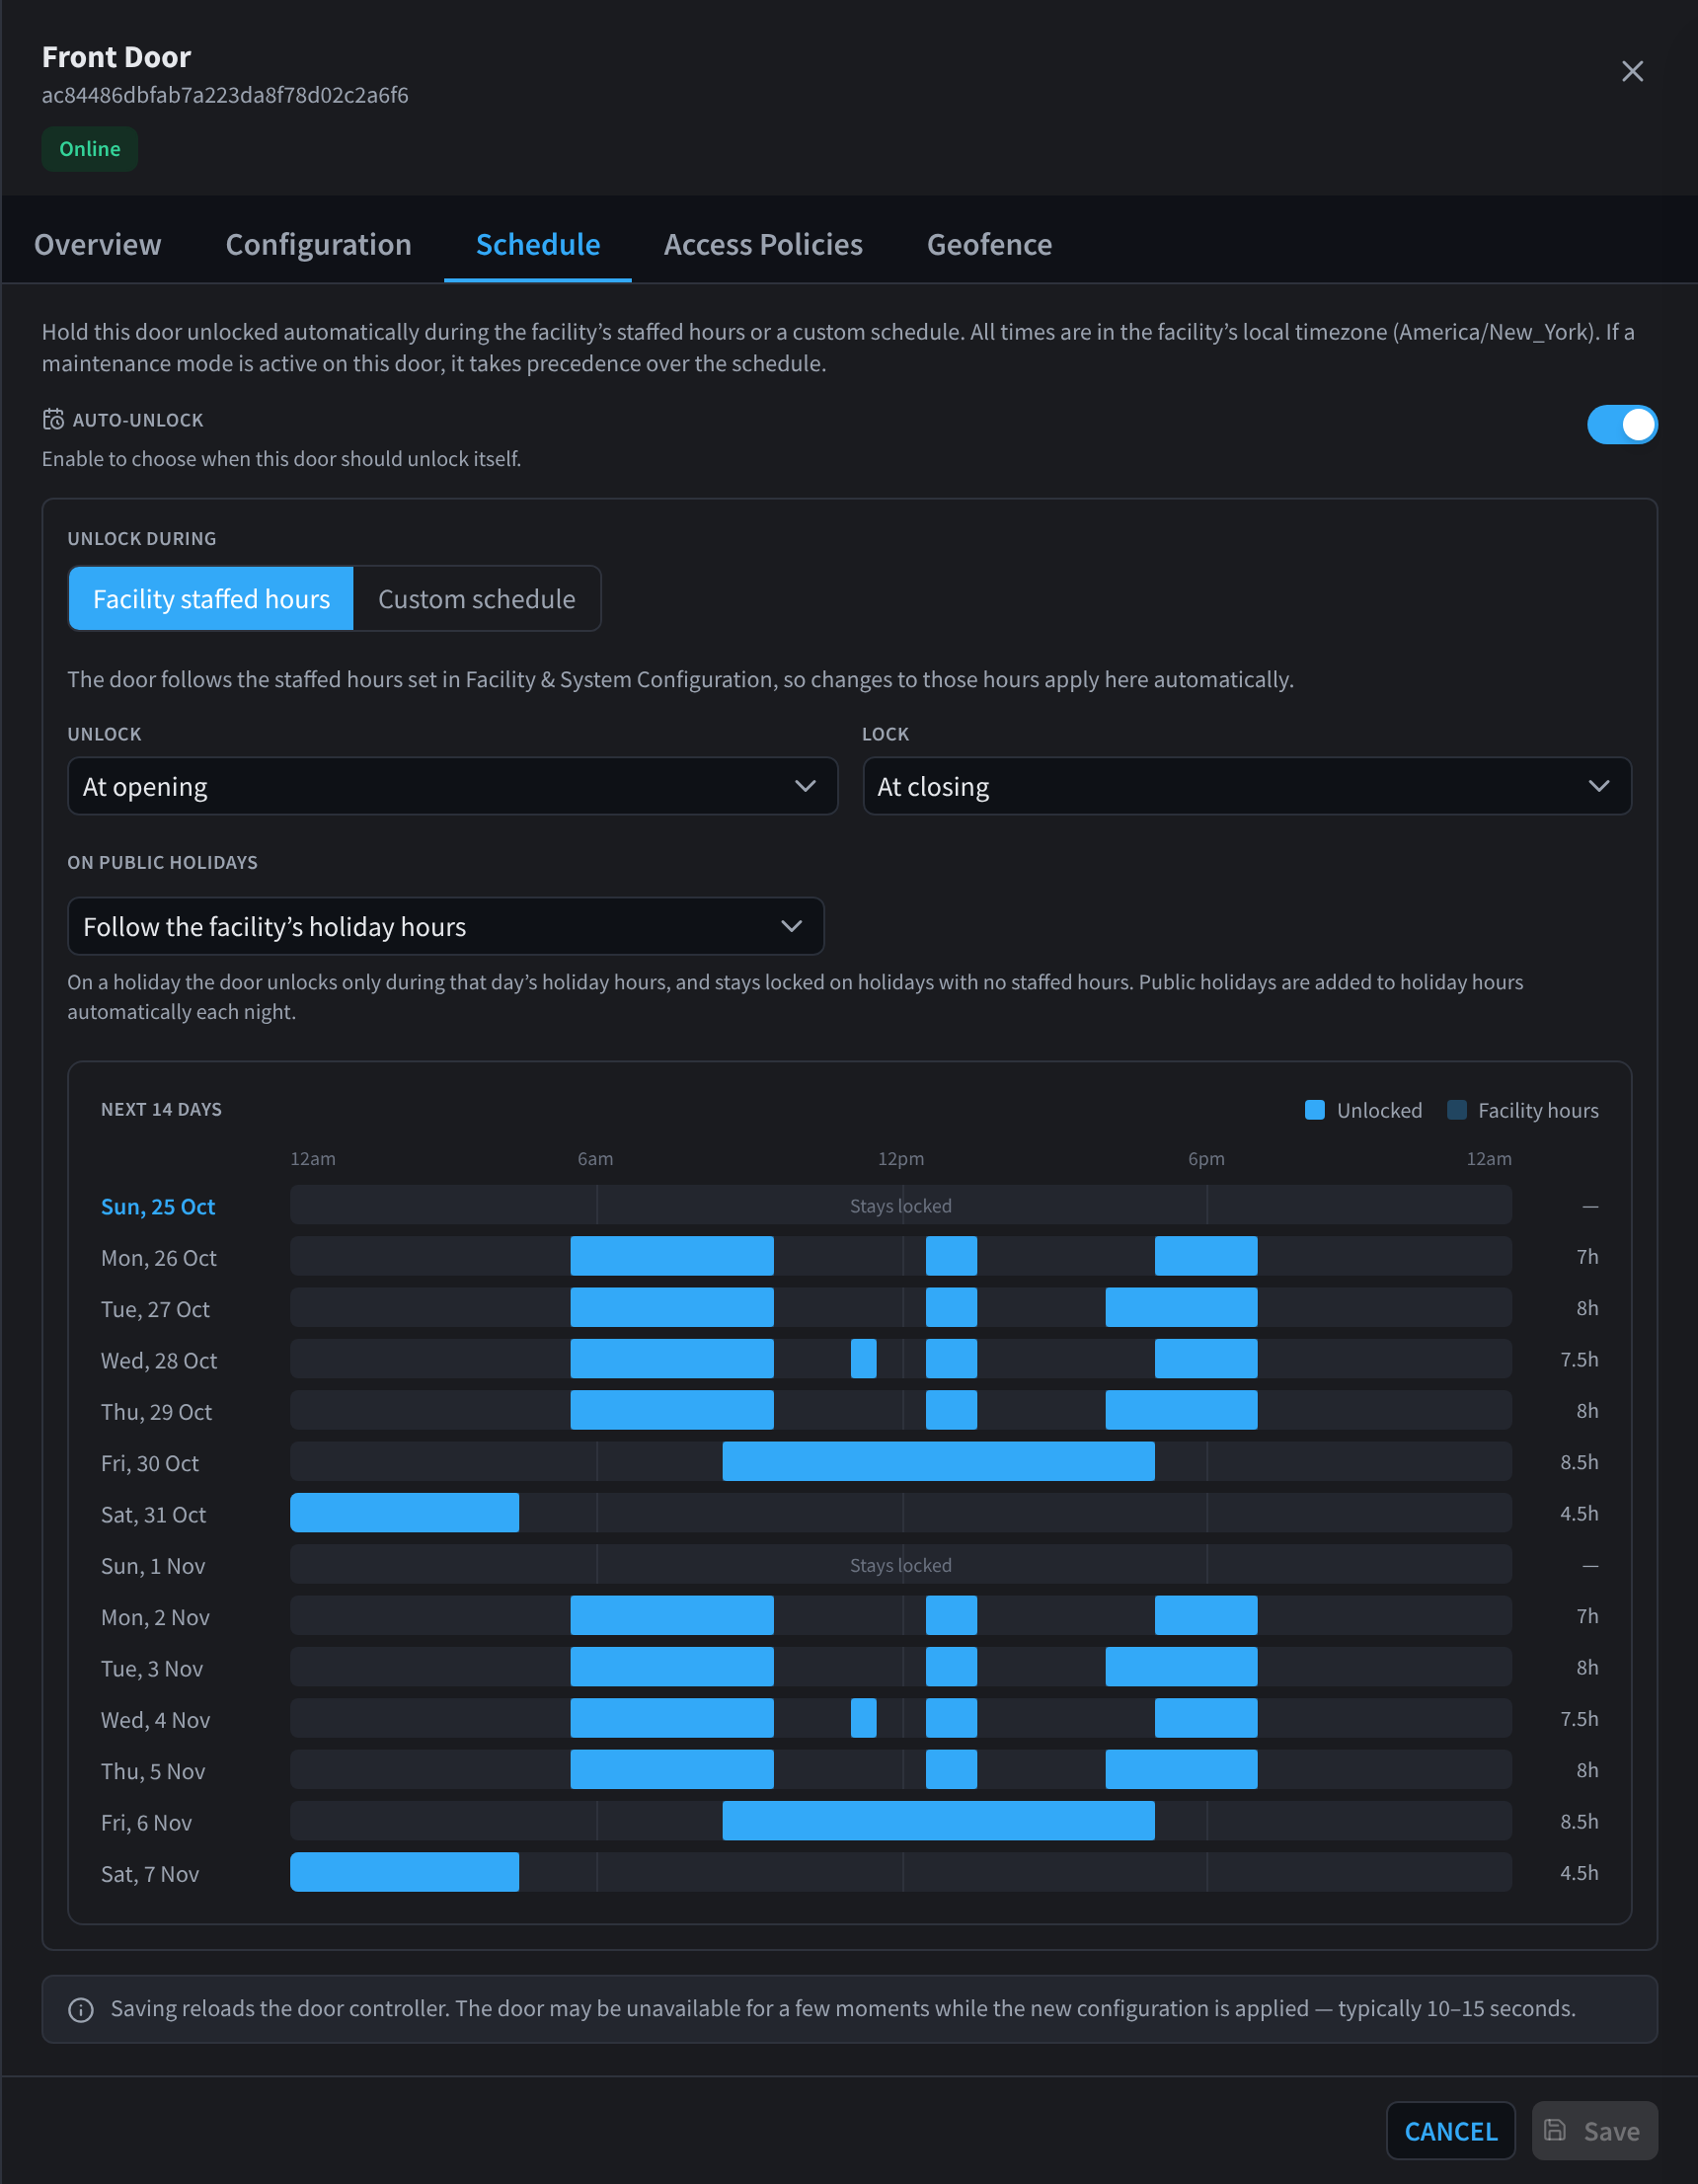Click the 'Sun, 25 Oct' row label

[x=158, y=1206]
